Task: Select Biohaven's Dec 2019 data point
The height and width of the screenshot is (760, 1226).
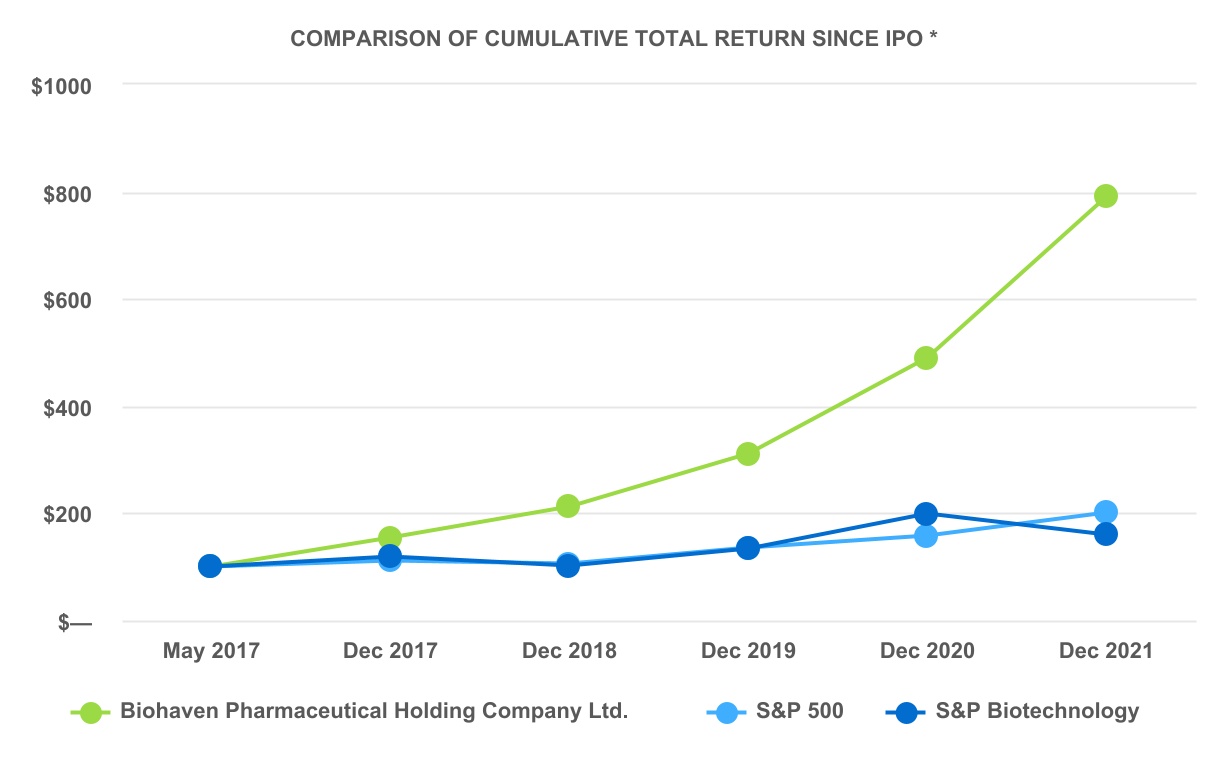Action: tap(747, 454)
